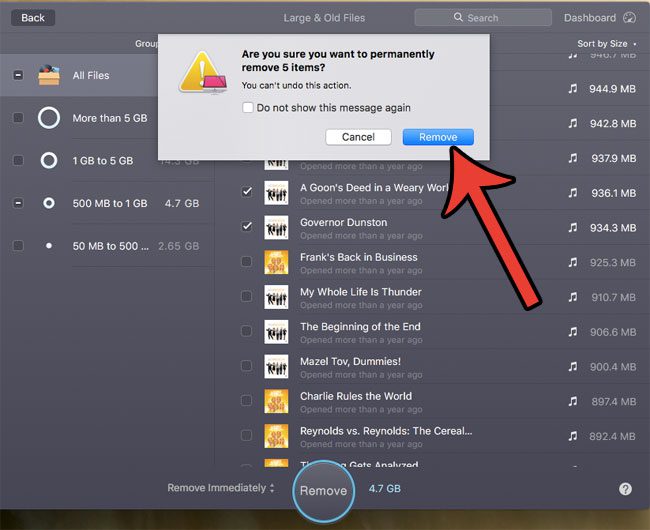Click the All Files box icon
The image size is (650, 530).
49,75
